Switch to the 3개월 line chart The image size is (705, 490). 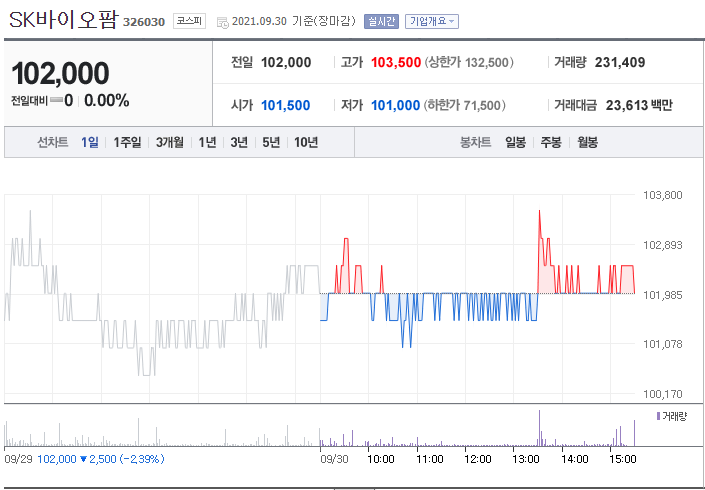tap(170, 143)
